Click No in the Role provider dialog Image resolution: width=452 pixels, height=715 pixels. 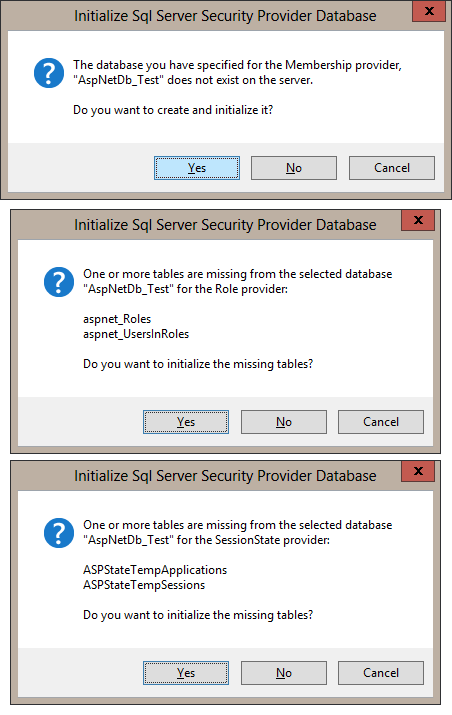(x=284, y=422)
